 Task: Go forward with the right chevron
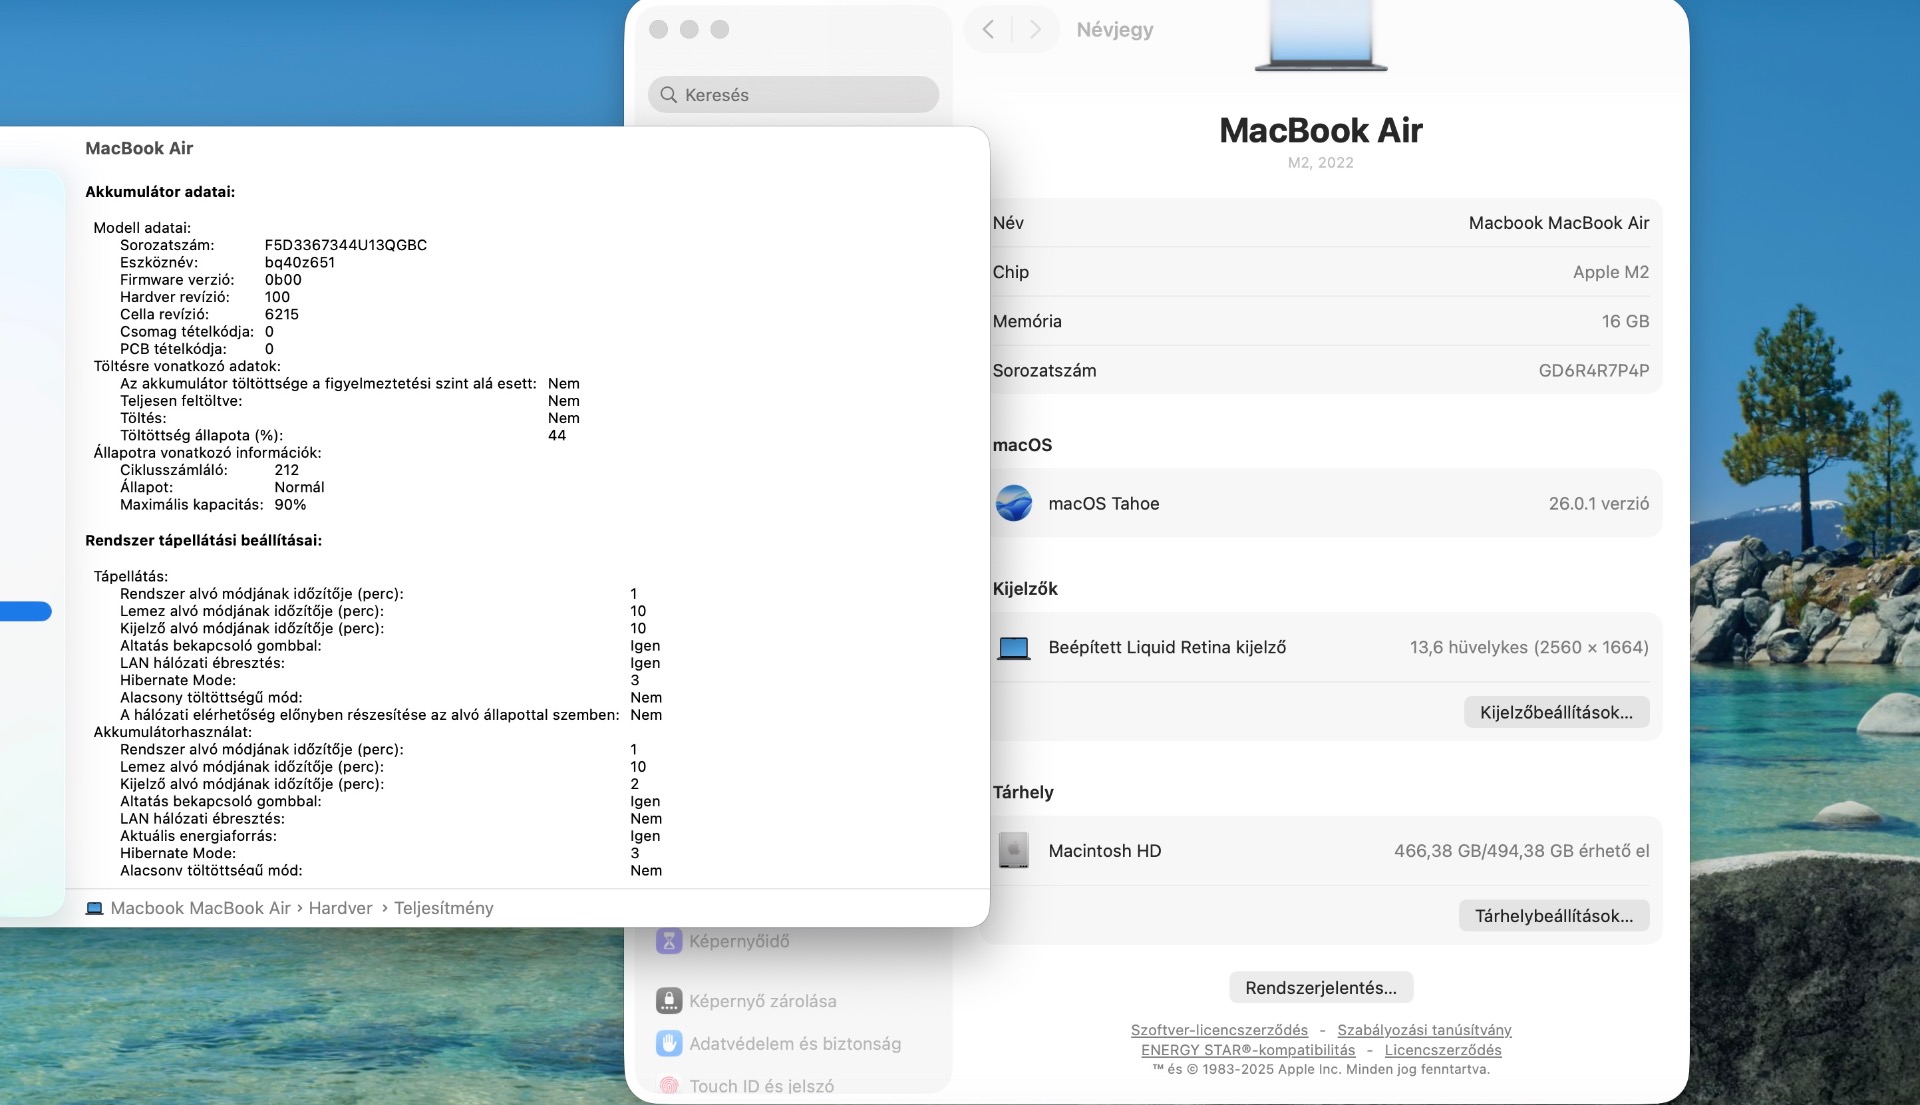1035,29
